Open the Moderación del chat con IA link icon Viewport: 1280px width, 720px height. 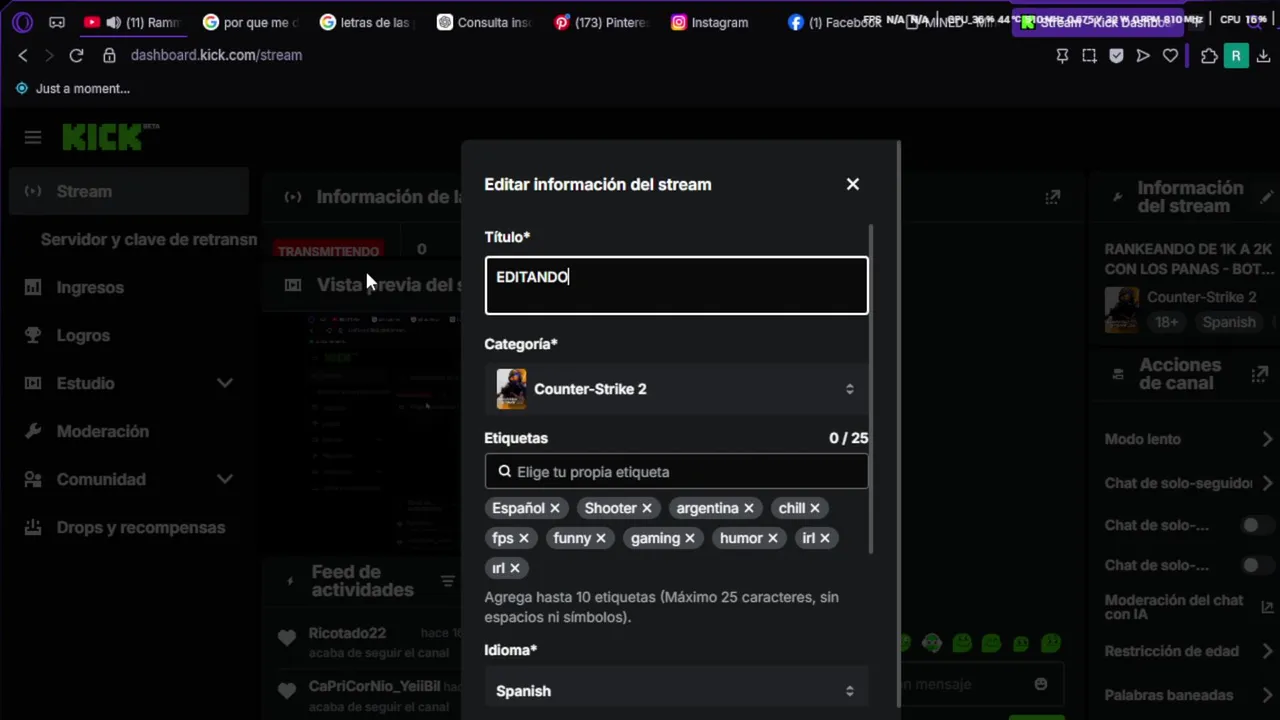pos(1268,607)
